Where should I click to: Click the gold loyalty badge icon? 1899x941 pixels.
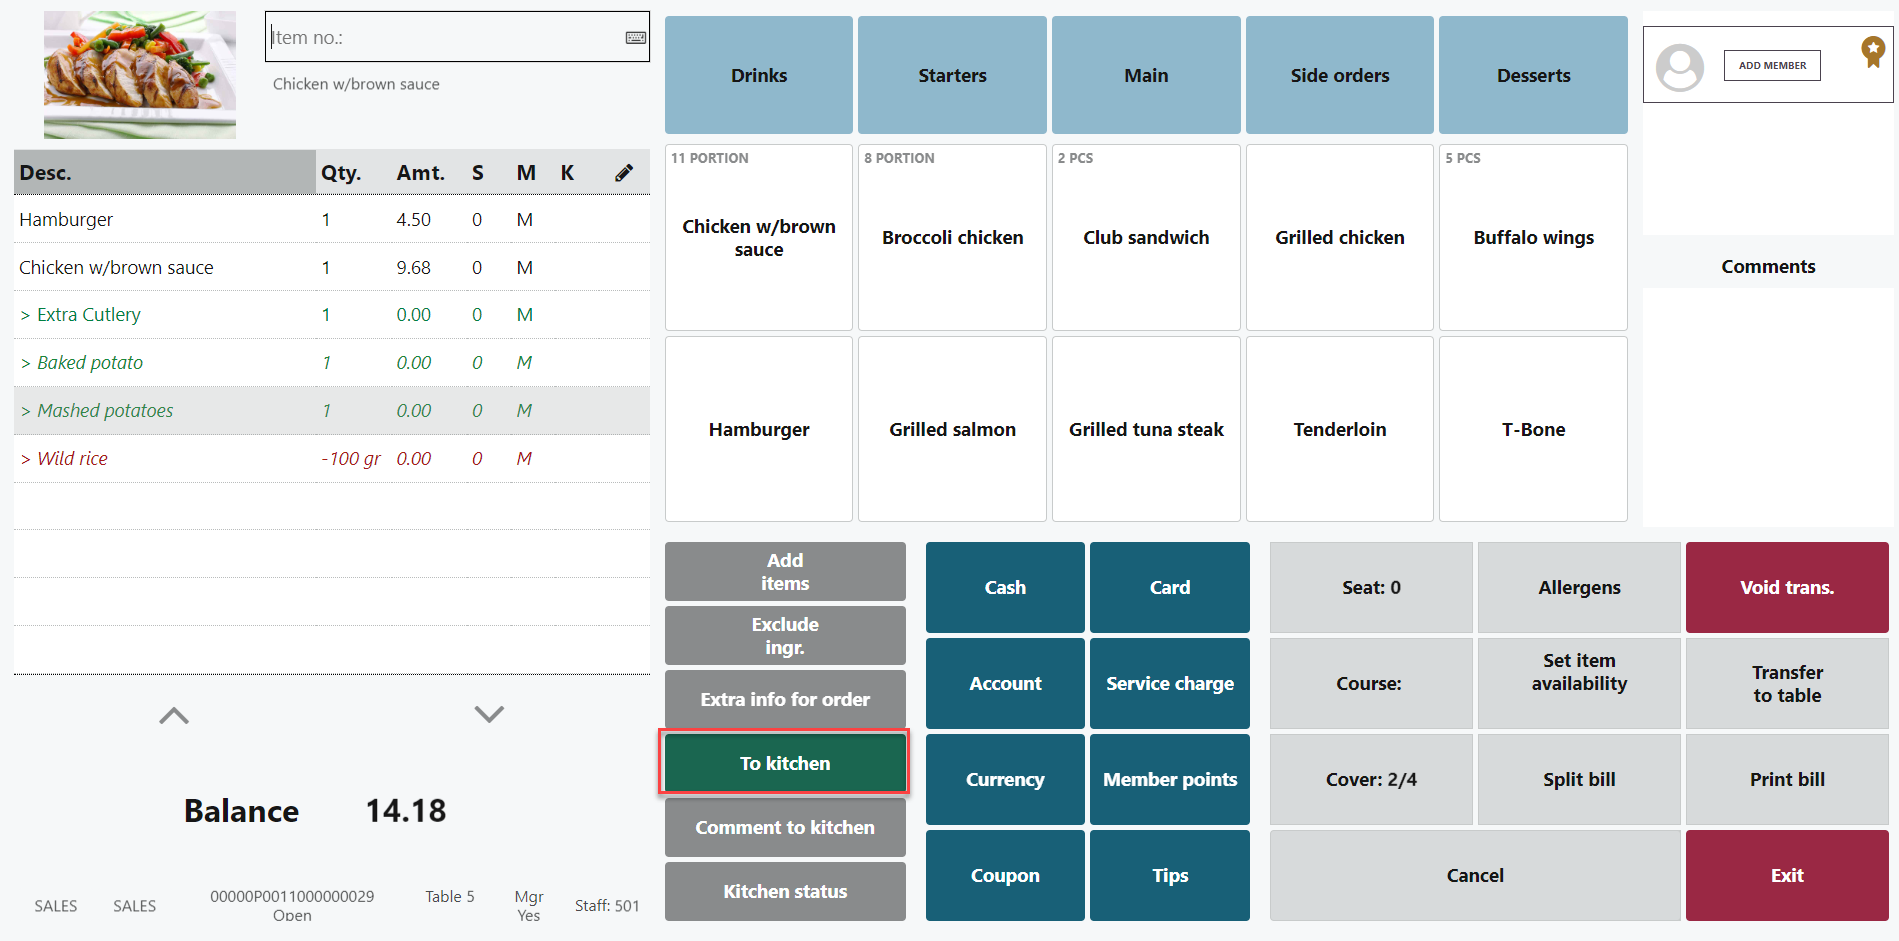(1872, 51)
